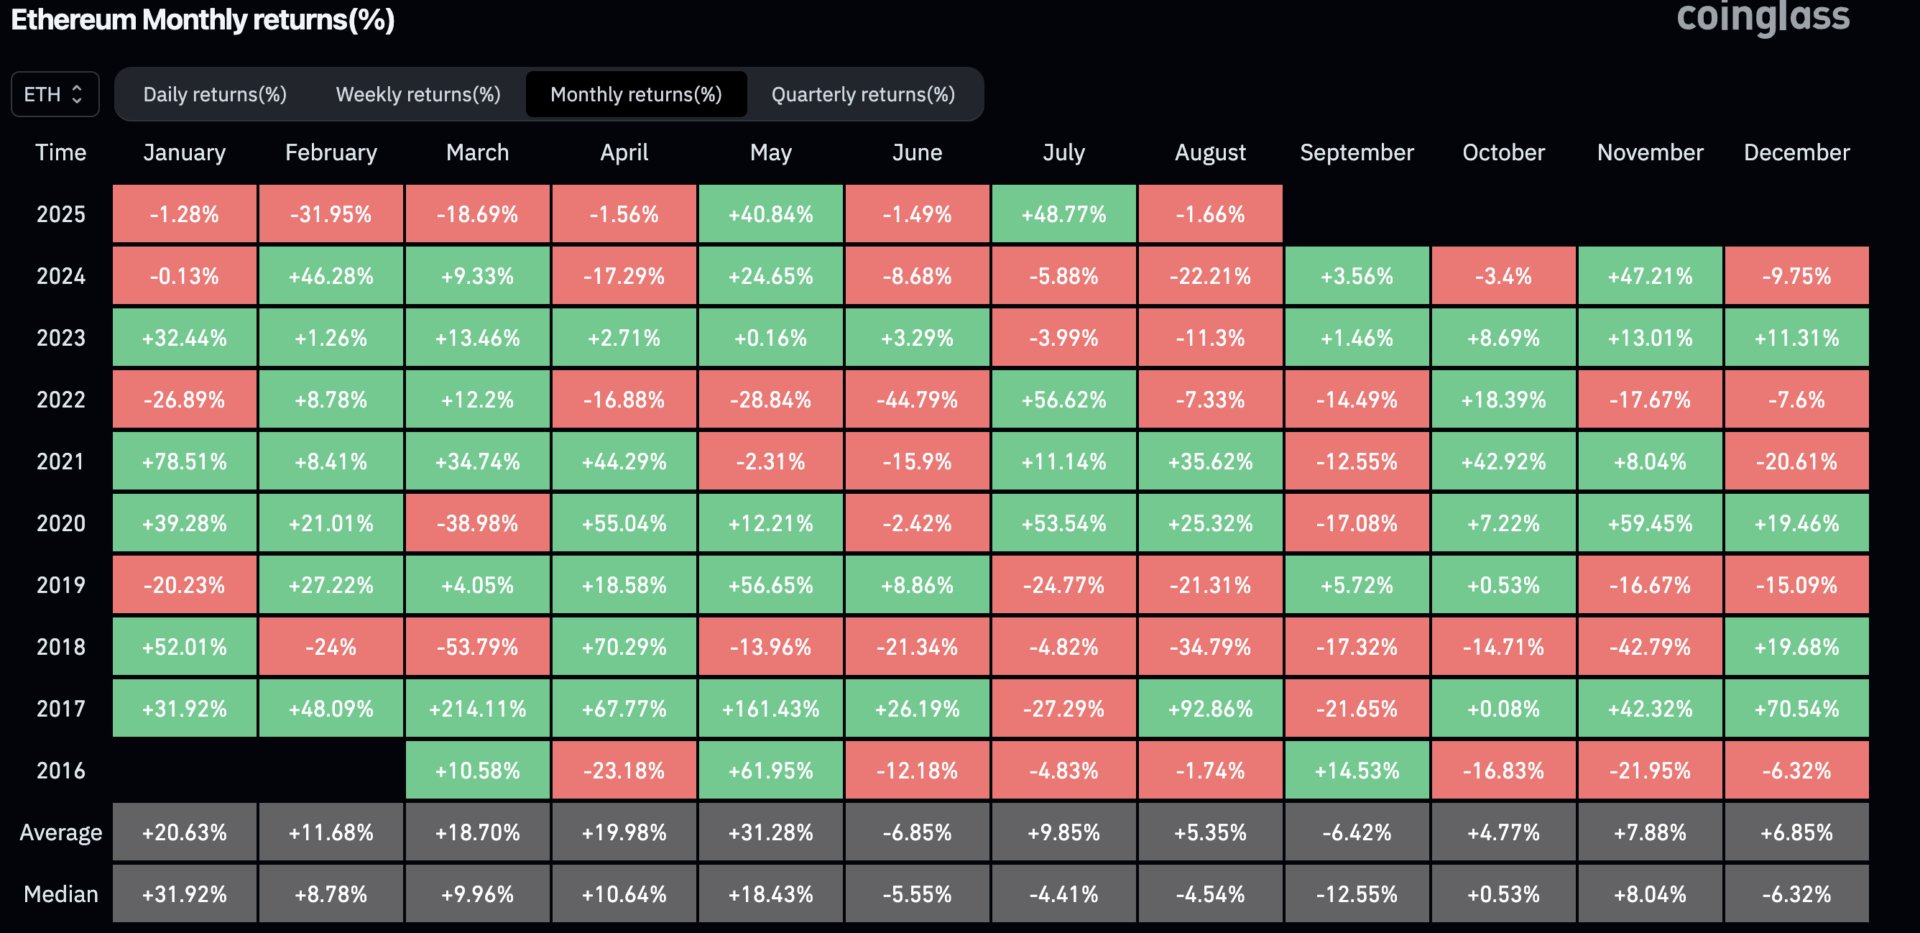Image resolution: width=1920 pixels, height=933 pixels.
Task: Click the 2022 June -44.79% cell
Action: [x=917, y=400]
